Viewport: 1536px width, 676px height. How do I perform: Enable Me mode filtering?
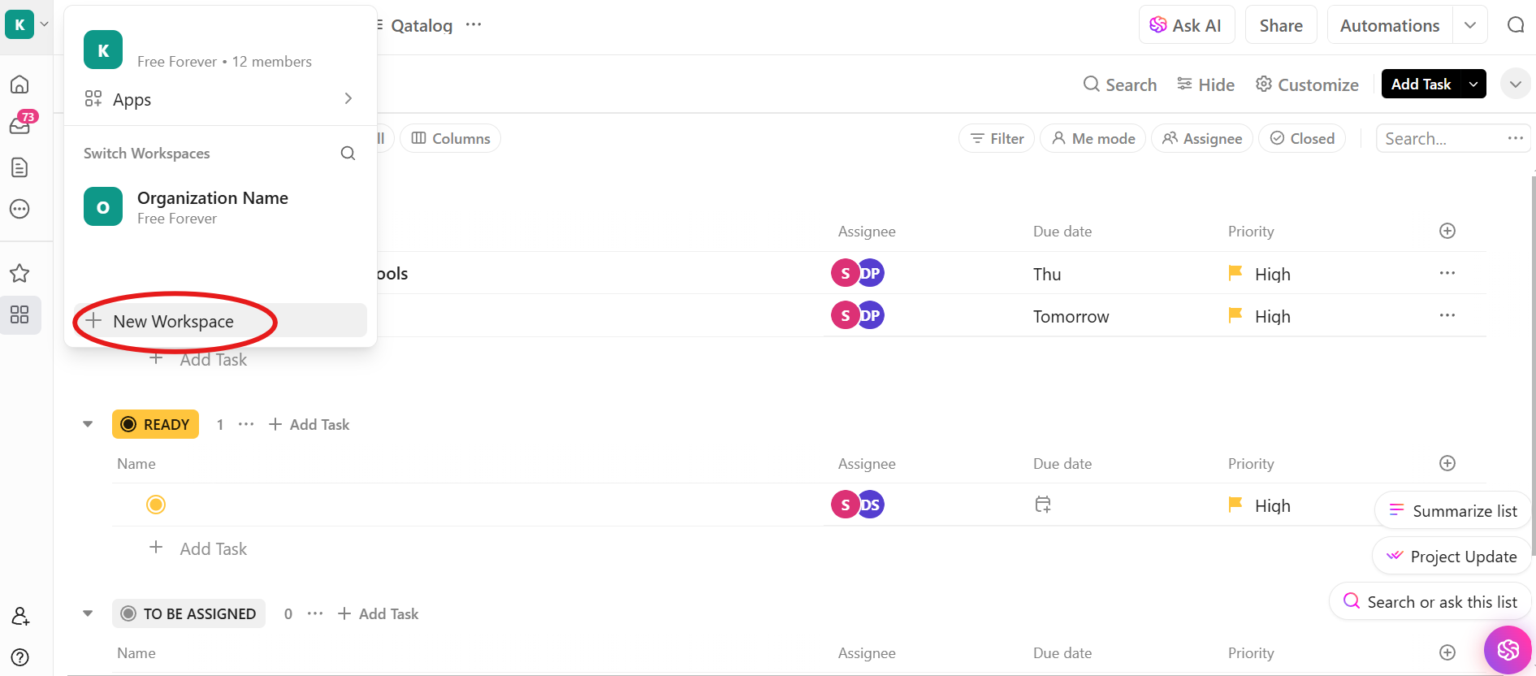[1092, 138]
